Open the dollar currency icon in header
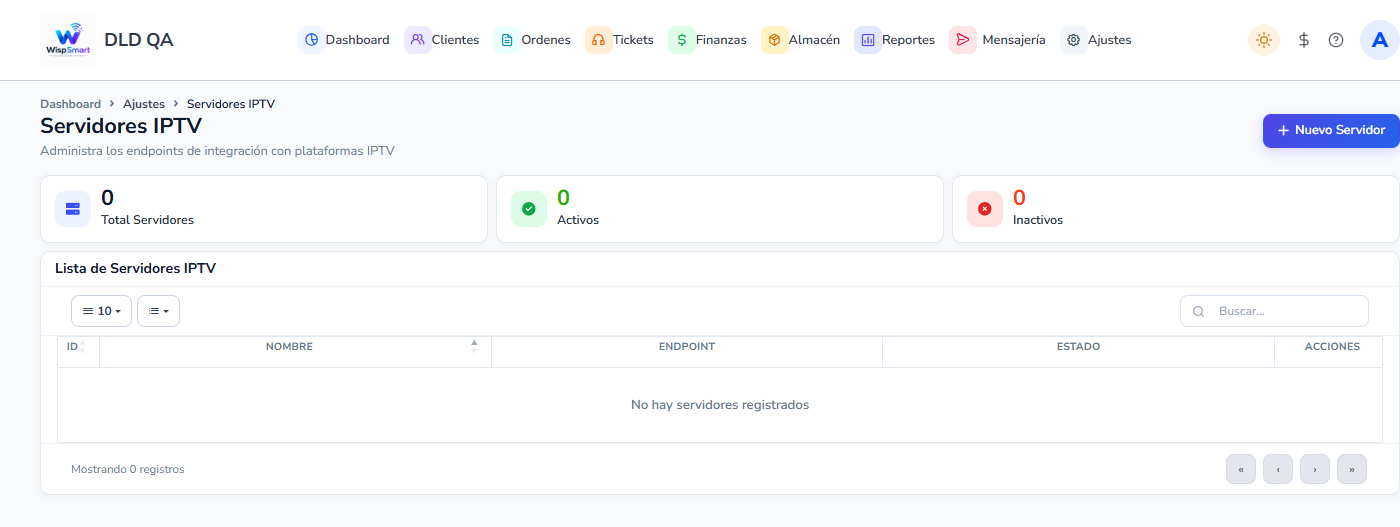The image size is (1400, 527). [1304, 40]
